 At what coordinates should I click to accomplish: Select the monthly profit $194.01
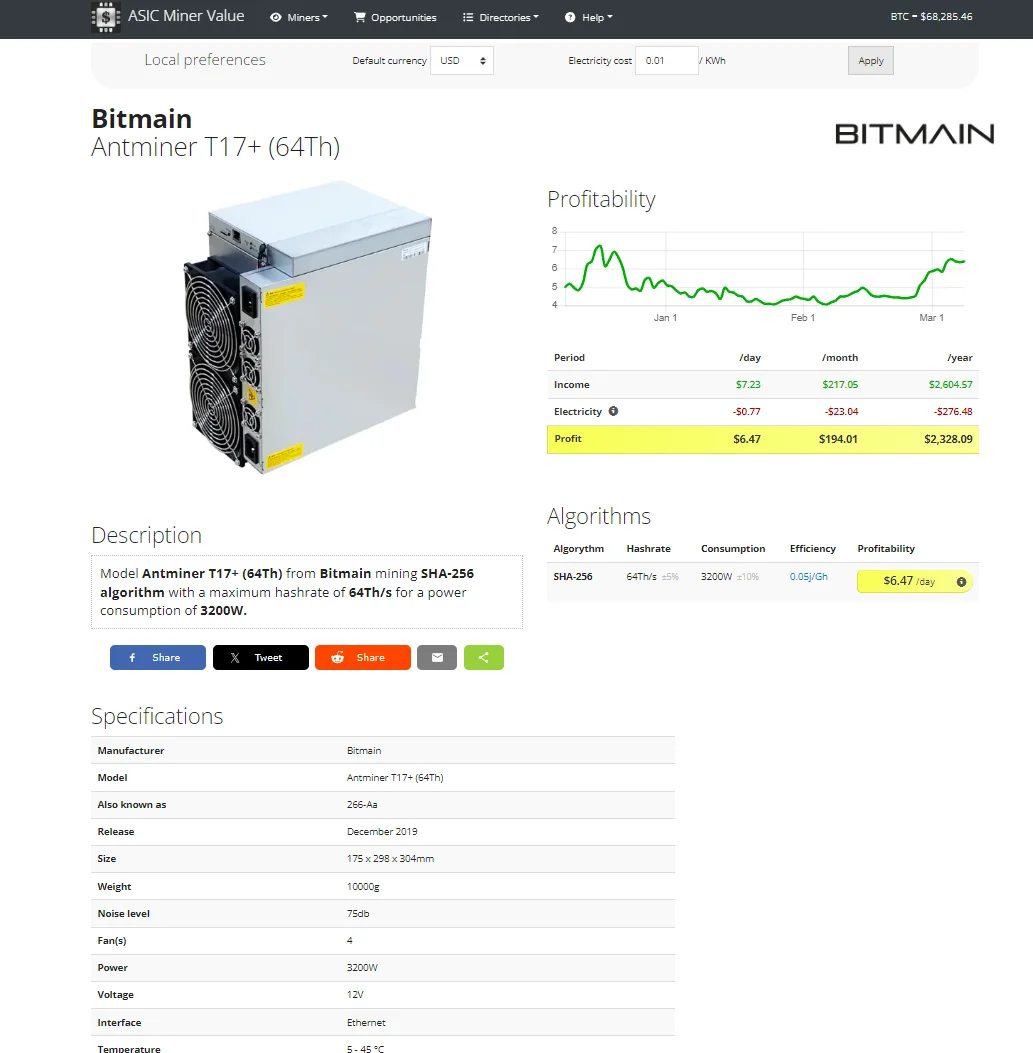pyautogui.click(x=838, y=439)
